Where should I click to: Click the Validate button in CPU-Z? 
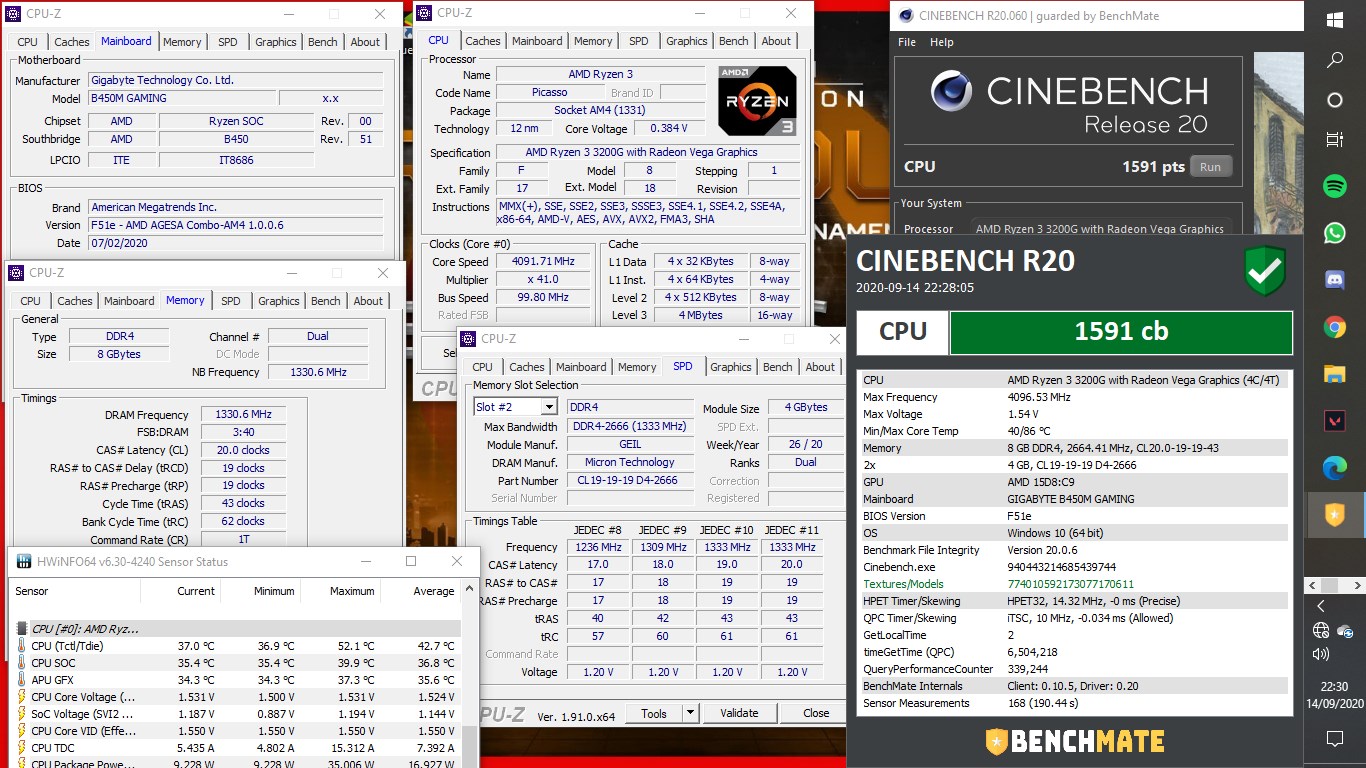[x=739, y=713]
